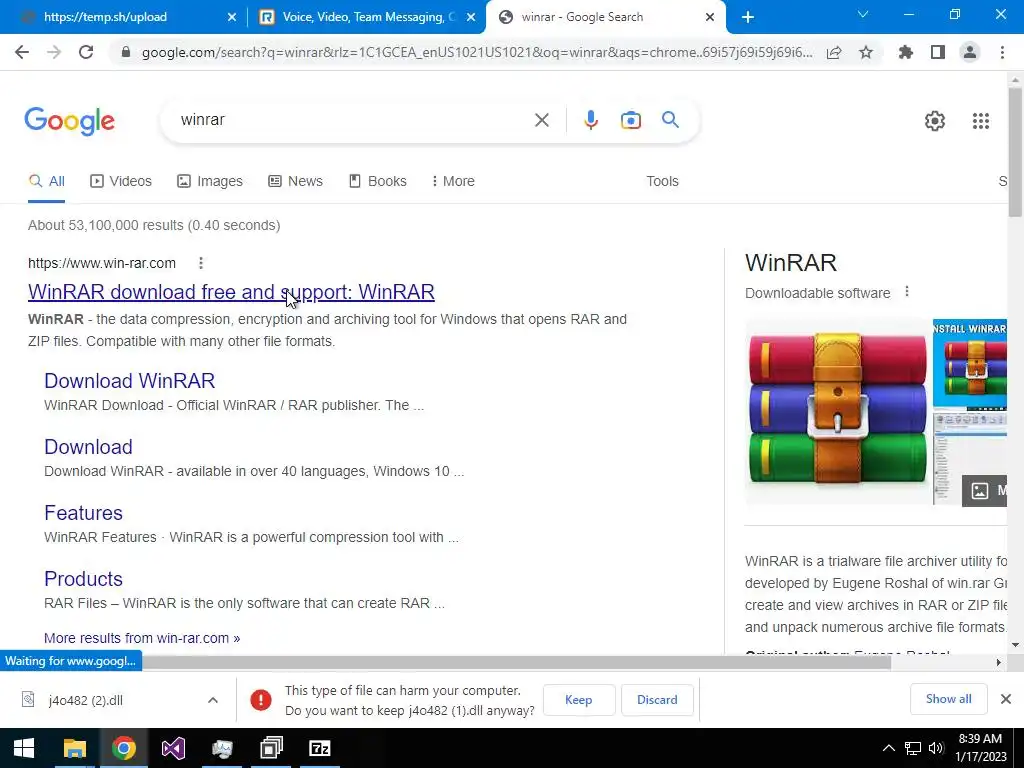Expand the More search categories menu
The height and width of the screenshot is (768, 1024).
(453, 182)
